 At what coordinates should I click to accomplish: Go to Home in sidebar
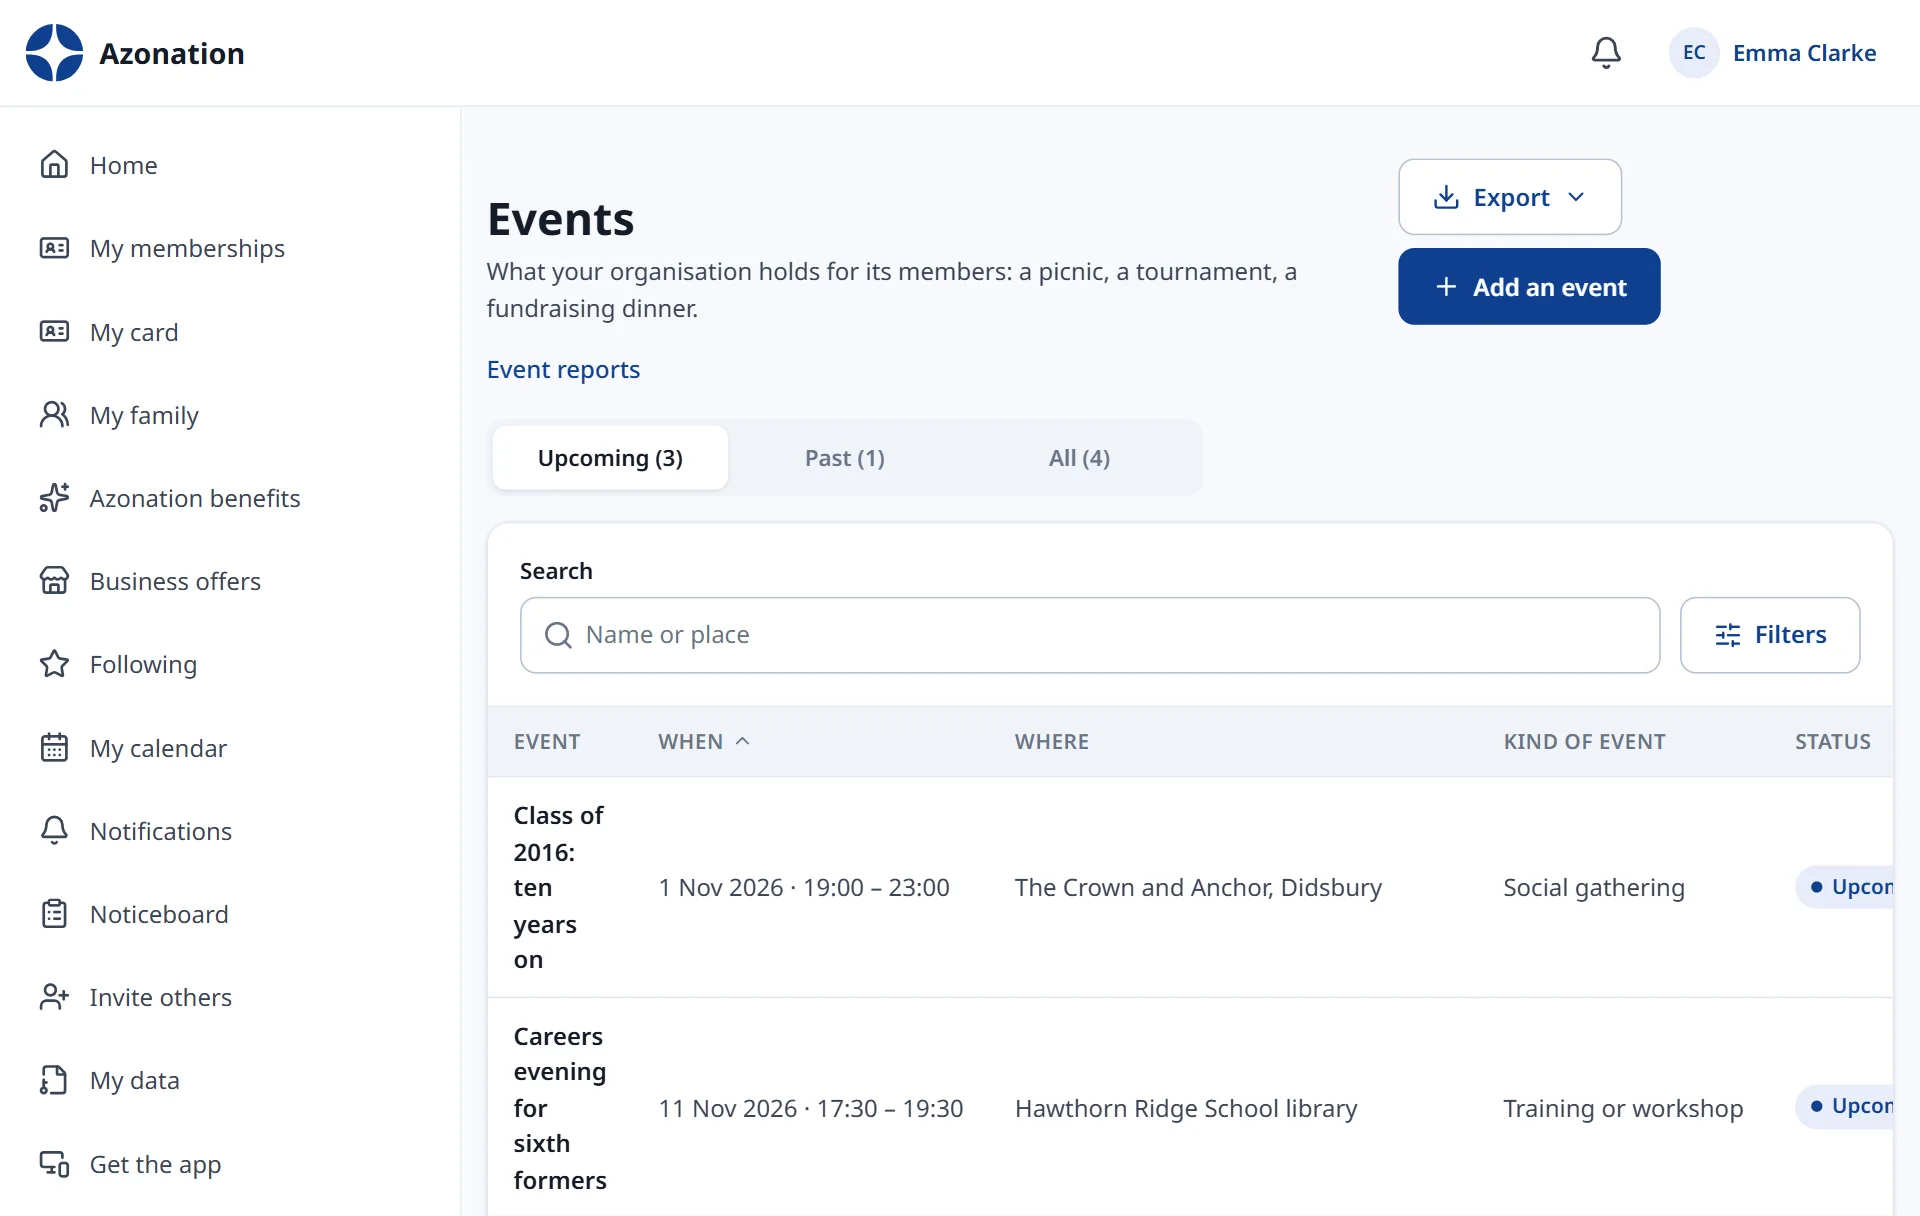point(123,165)
